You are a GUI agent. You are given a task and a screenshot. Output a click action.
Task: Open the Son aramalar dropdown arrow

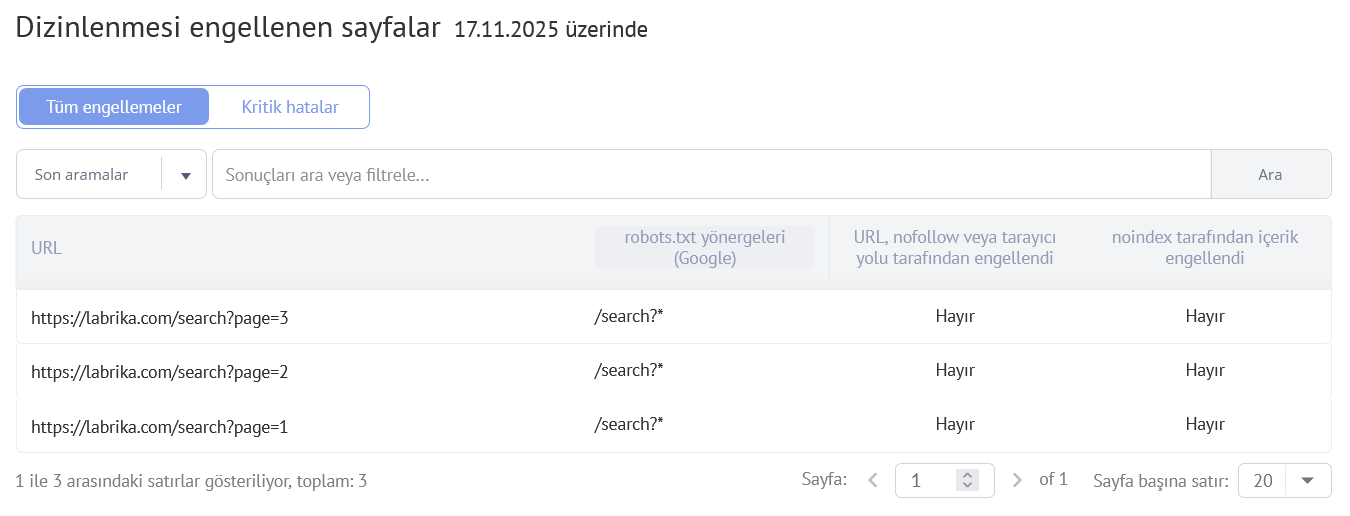185,175
